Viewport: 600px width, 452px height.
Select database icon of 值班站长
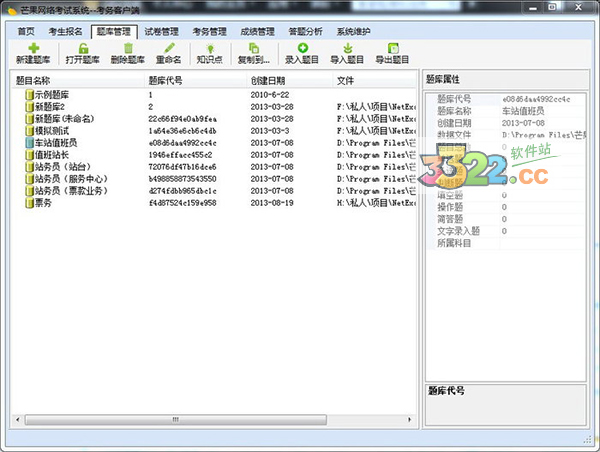(x=29, y=155)
